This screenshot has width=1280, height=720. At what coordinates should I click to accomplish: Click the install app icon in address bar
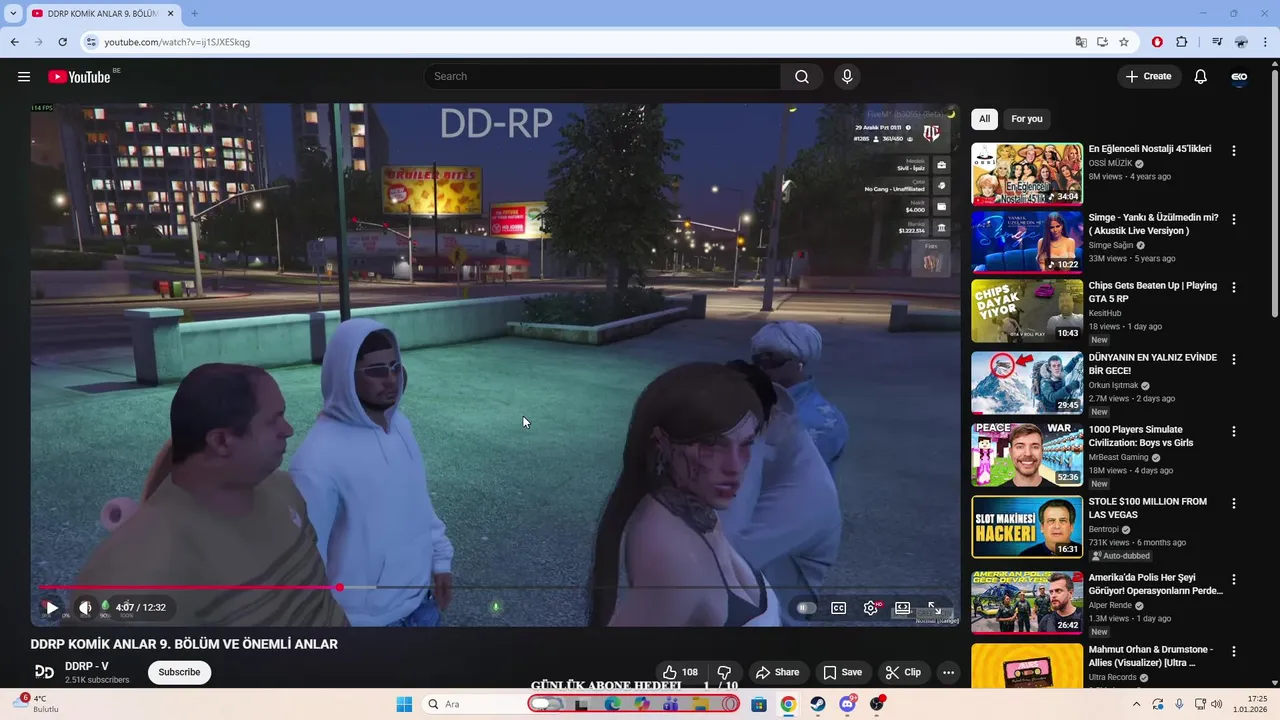tap(1102, 42)
